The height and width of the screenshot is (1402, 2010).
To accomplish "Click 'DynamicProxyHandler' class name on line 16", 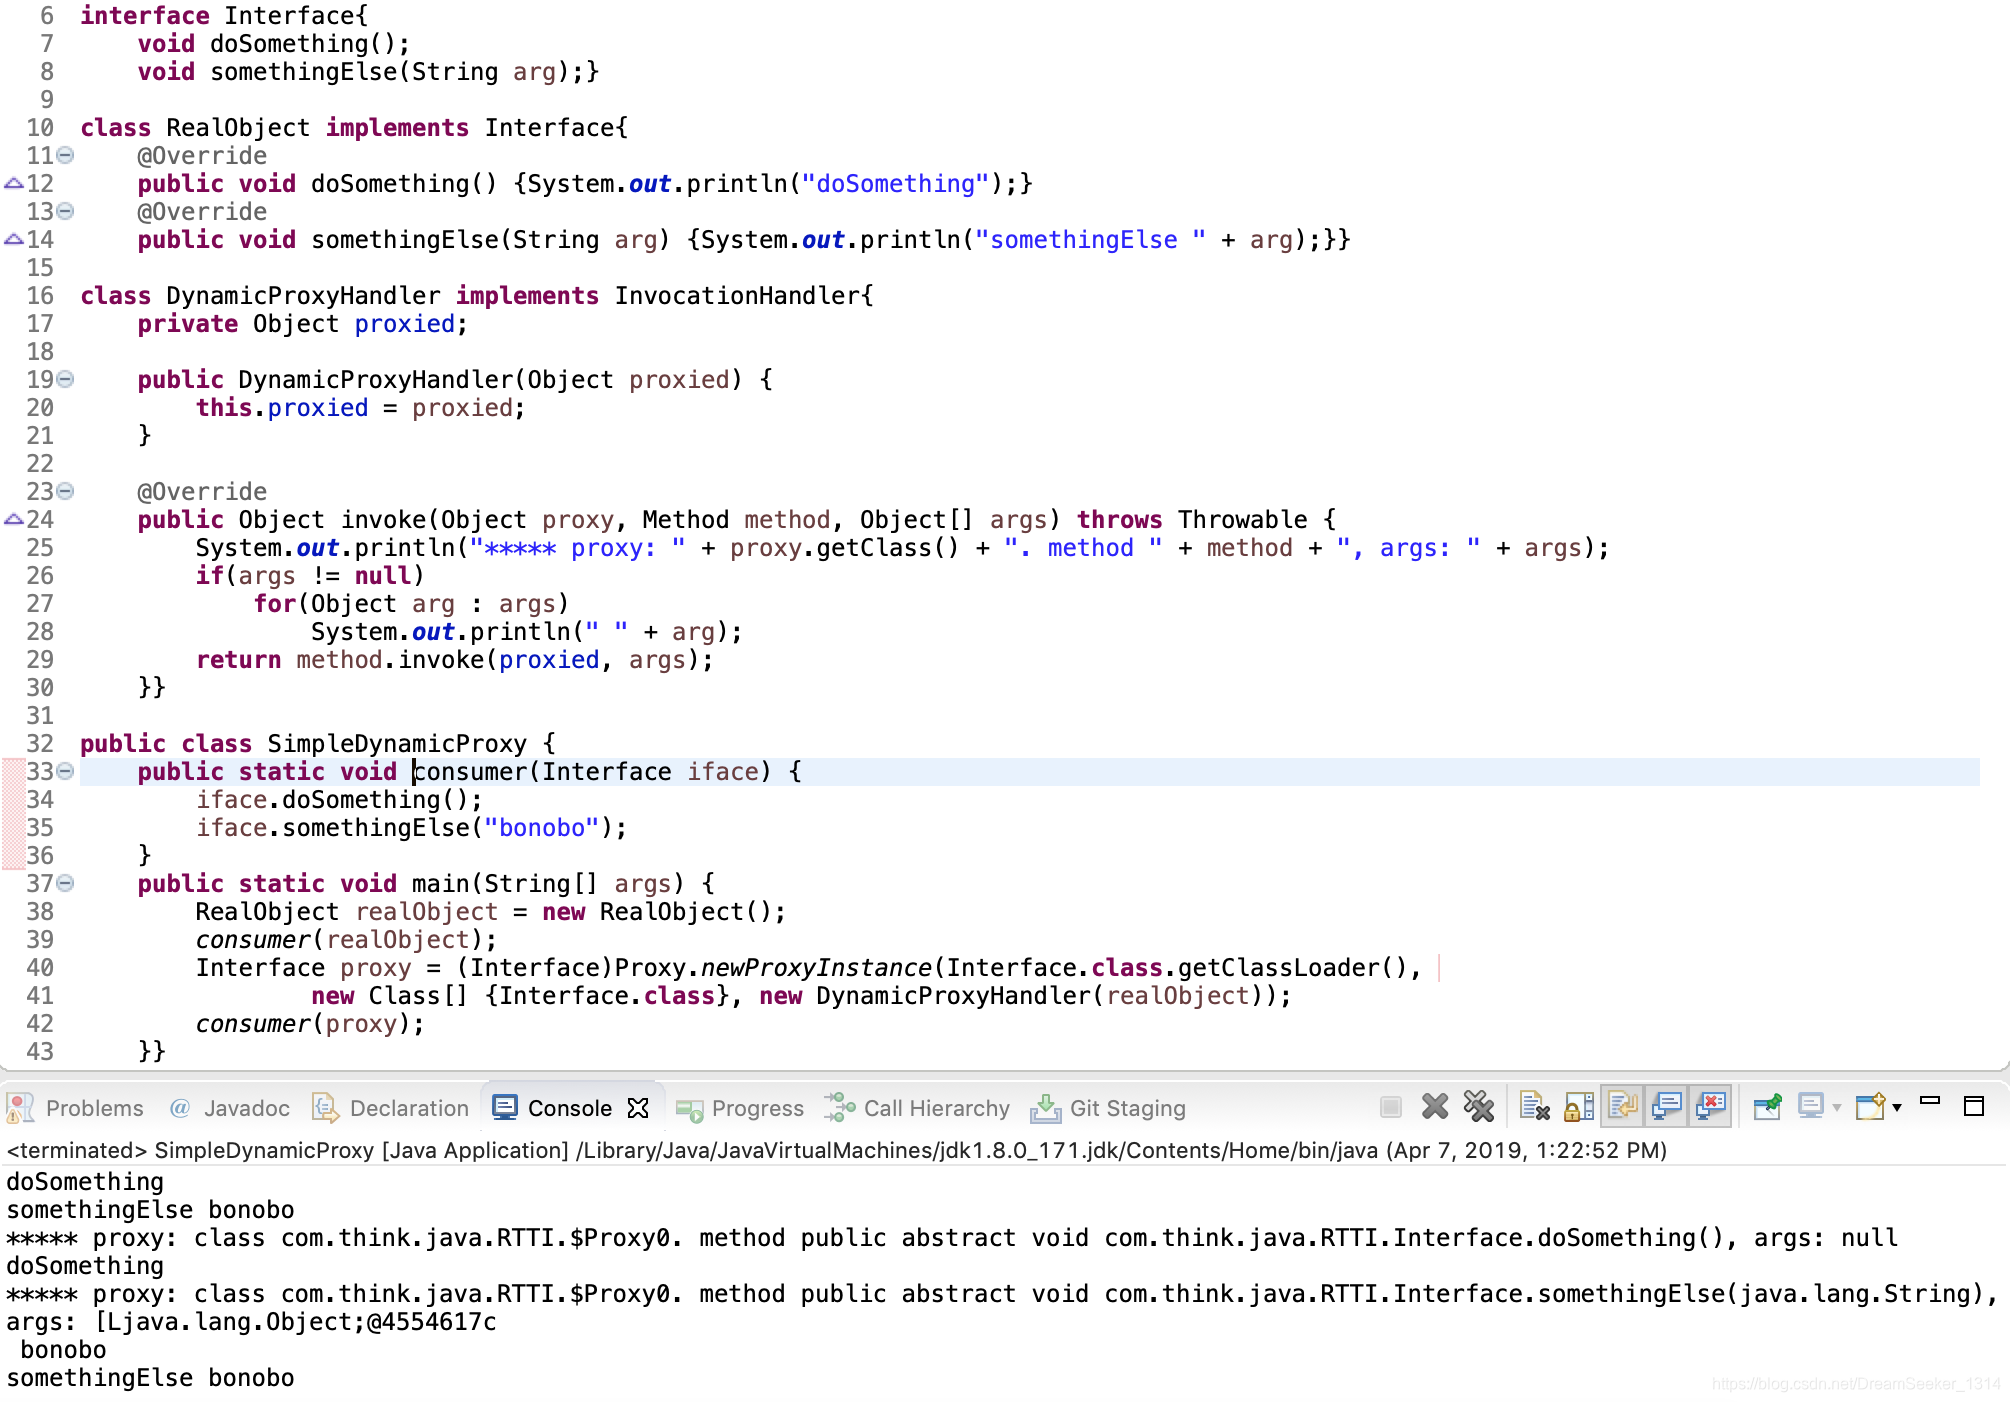I will point(303,295).
